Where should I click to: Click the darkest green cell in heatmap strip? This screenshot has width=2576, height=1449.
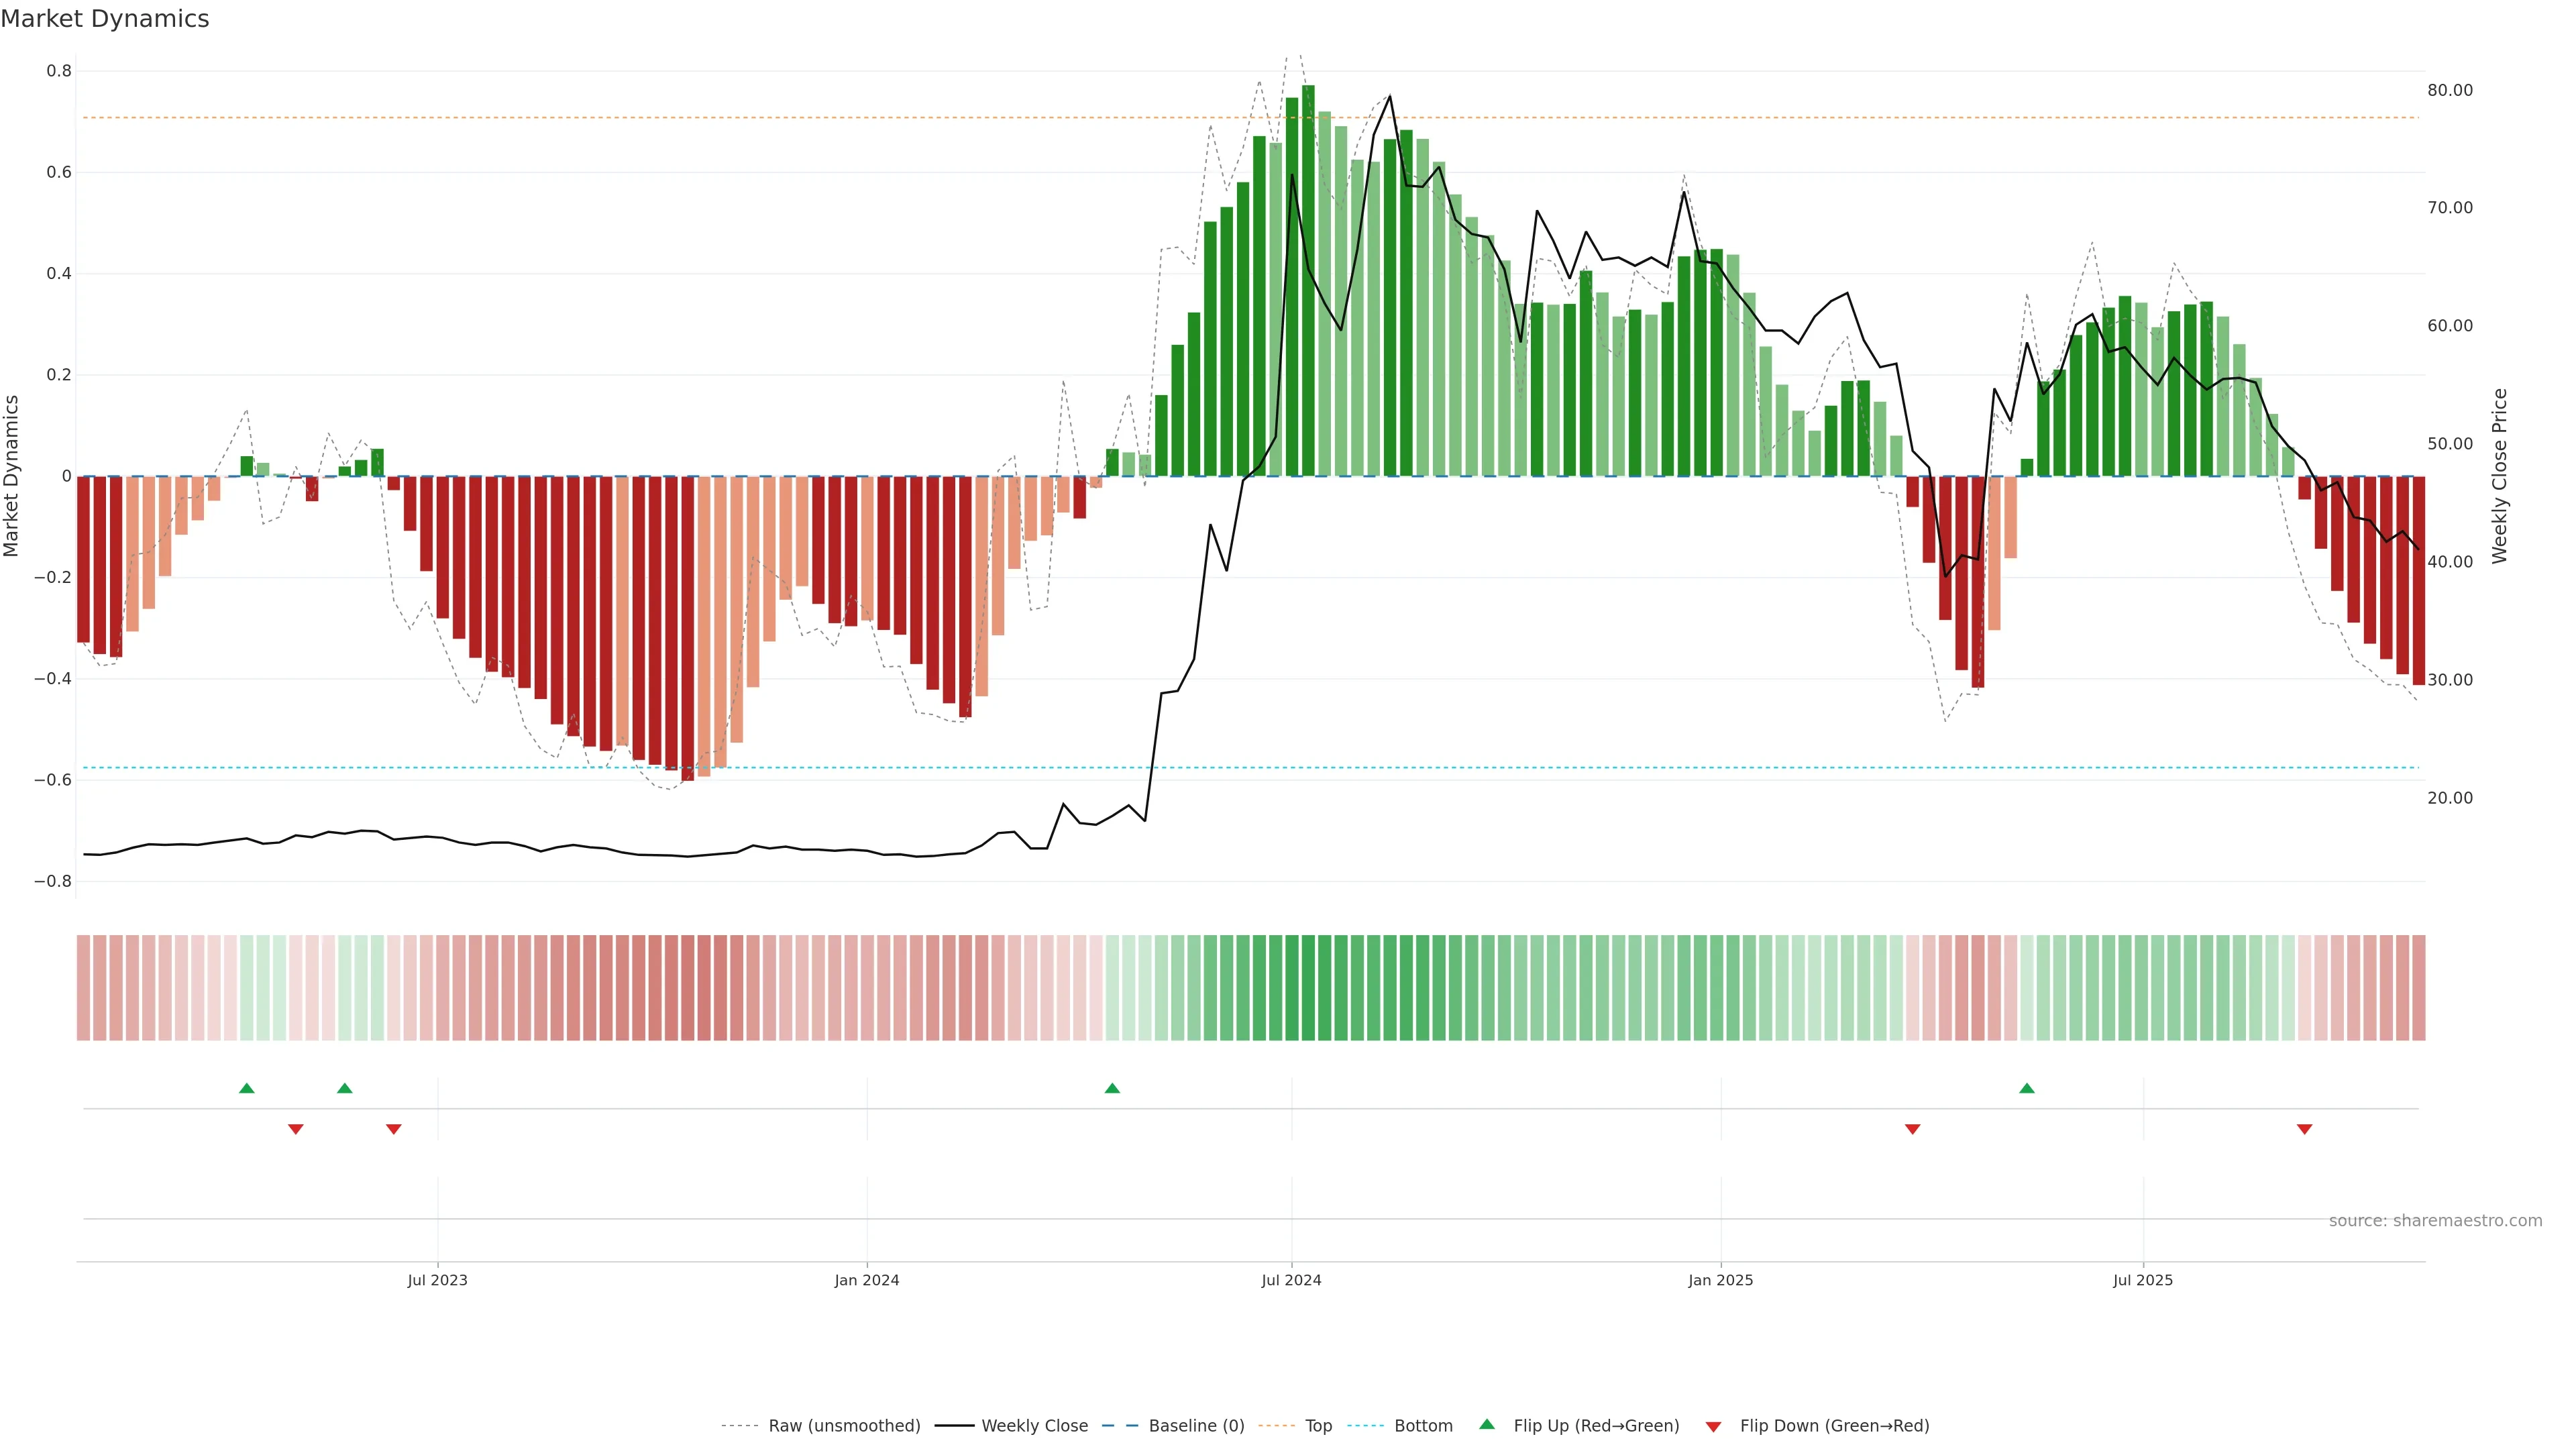[x=1308, y=987]
